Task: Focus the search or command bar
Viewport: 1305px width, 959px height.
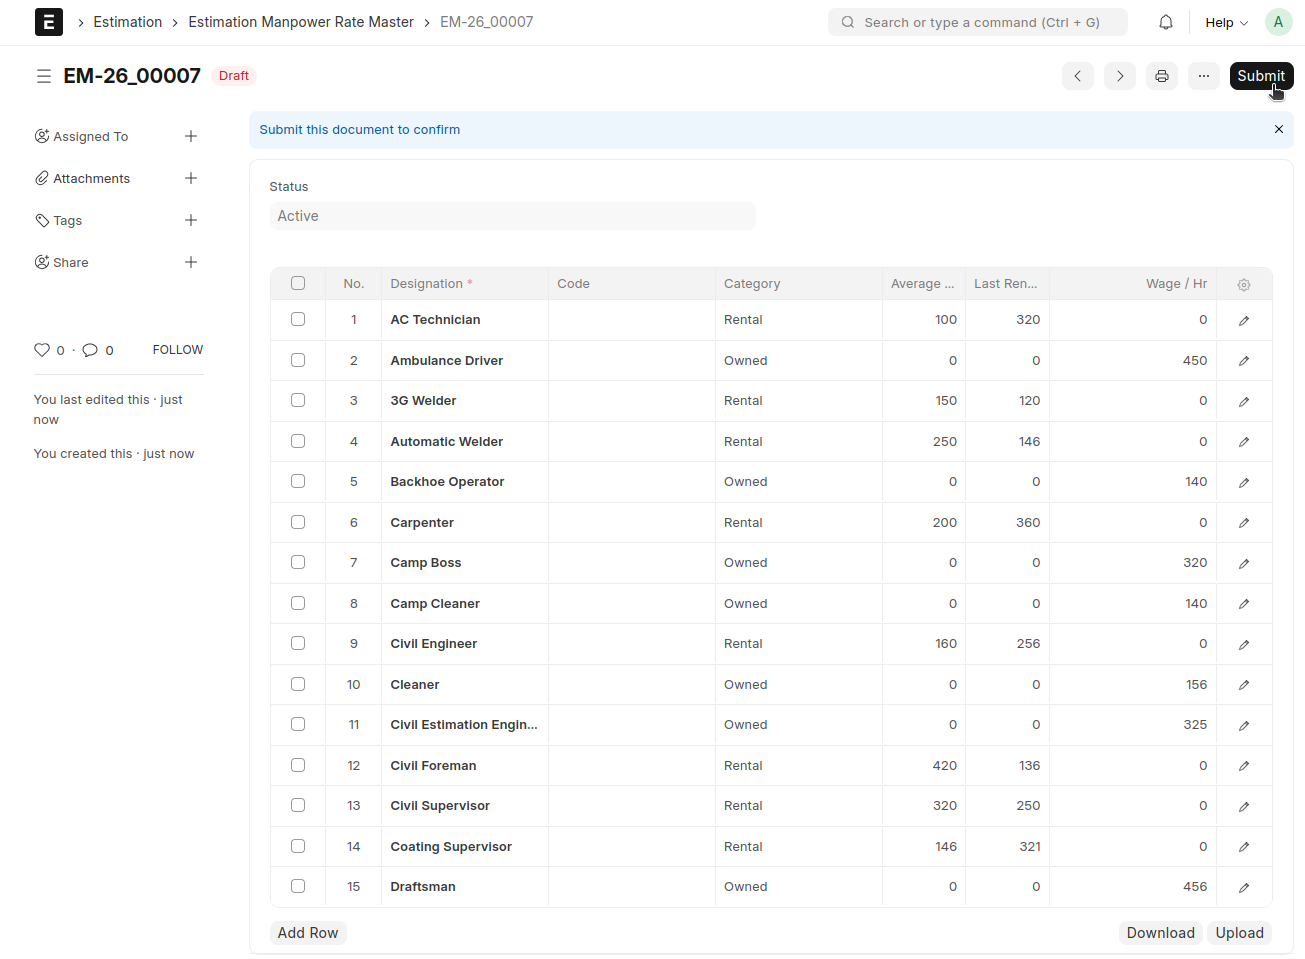Action: click(x=977, y=22)
